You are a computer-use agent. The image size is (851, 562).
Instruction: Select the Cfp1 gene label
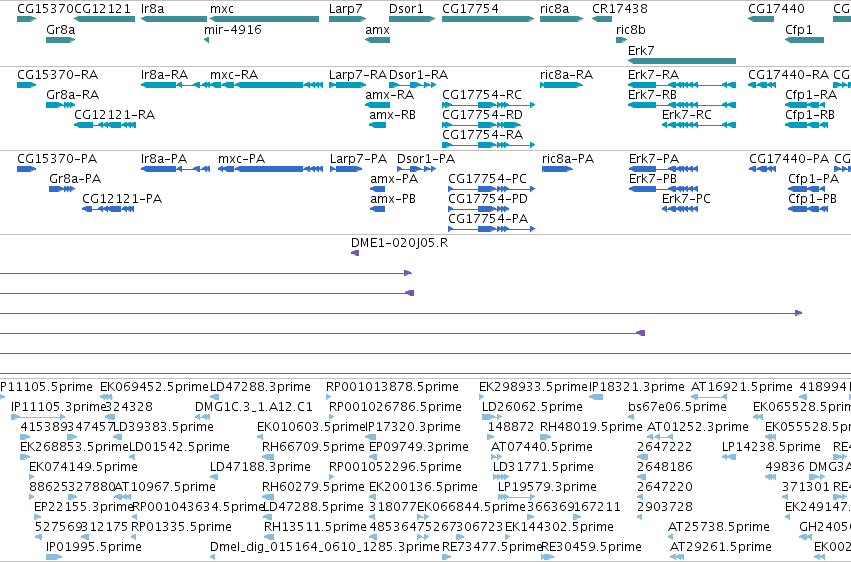798,30
